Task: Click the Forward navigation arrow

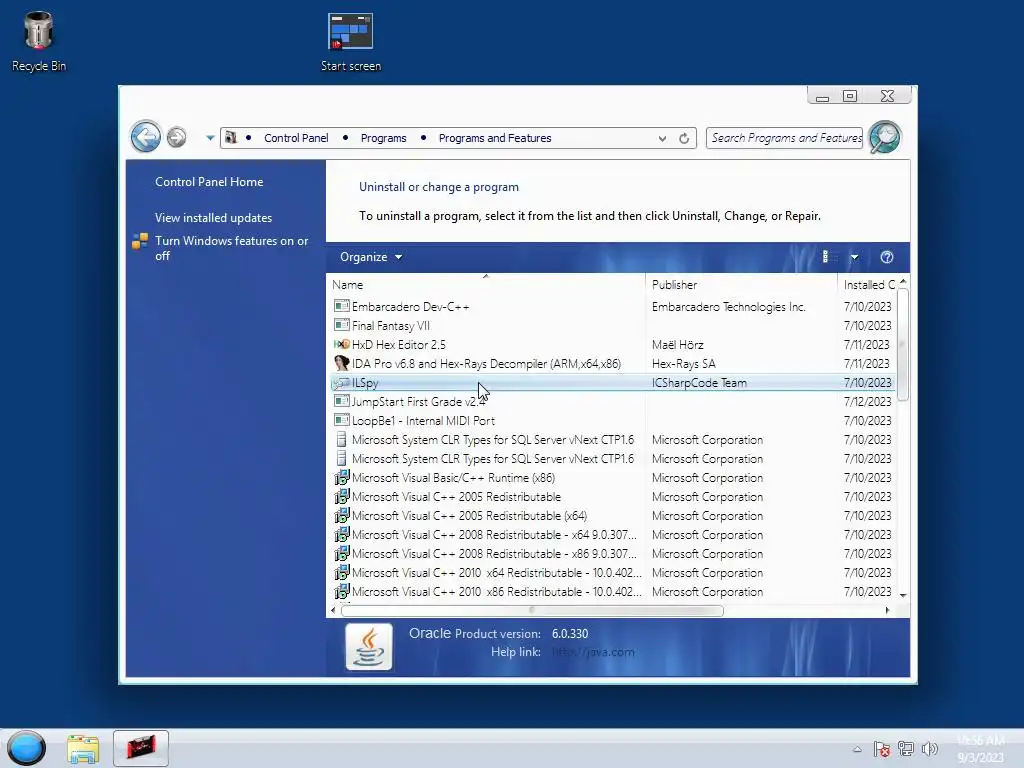Action: (176, 137)
